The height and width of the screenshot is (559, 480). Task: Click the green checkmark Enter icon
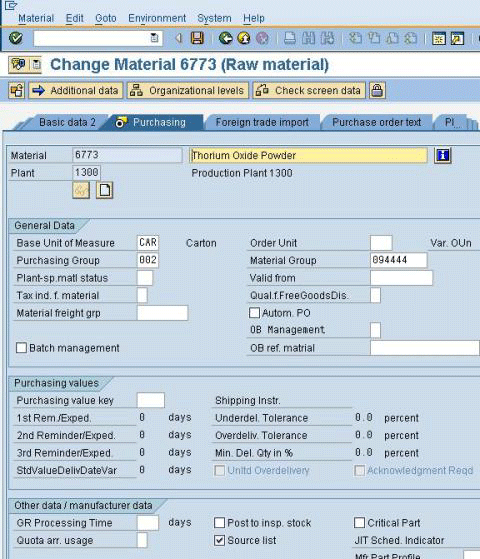(16, 38)
